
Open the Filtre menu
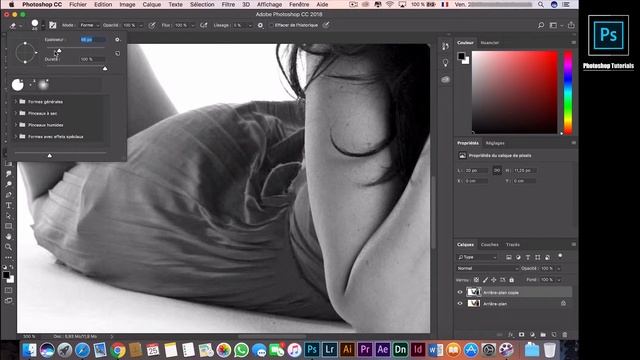[x=228, y=4]
